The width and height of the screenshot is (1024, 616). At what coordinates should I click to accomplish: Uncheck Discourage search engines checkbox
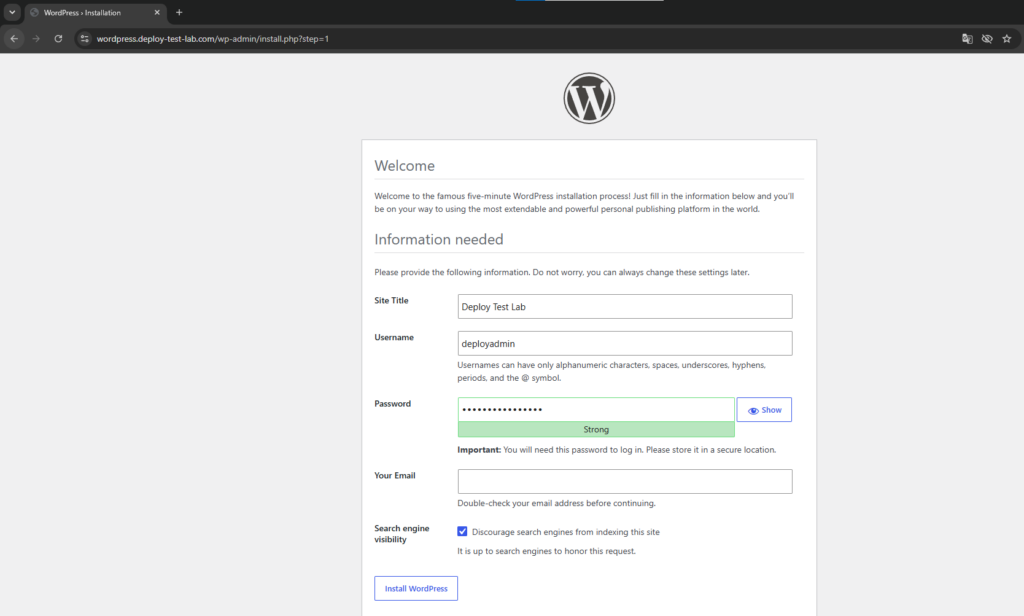[462, 531]
